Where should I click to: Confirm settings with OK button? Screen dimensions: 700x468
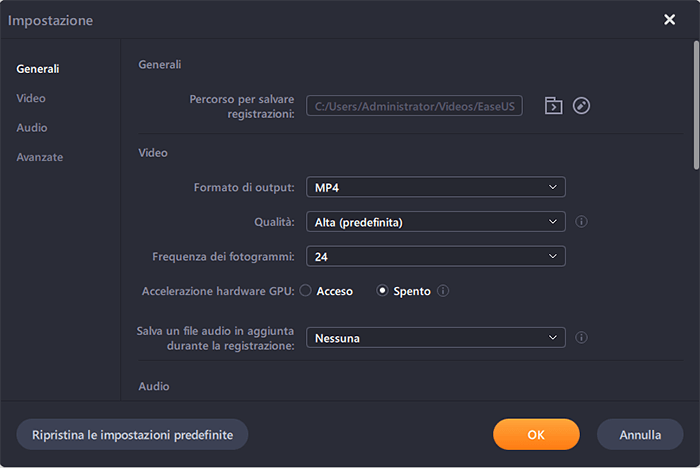tap(536, 435)
